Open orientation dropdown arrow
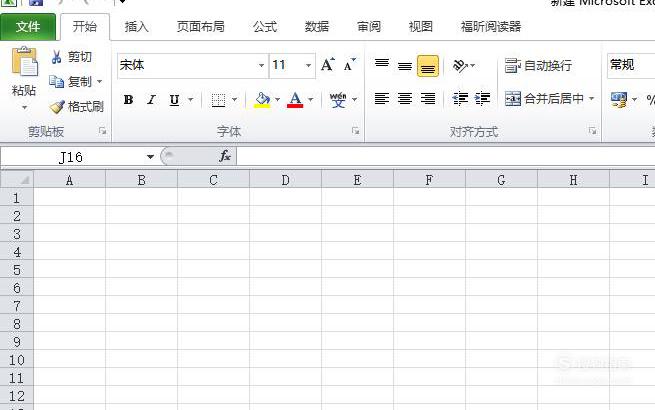The width and height of the screenshot is (655, 410). coord(472,66)
